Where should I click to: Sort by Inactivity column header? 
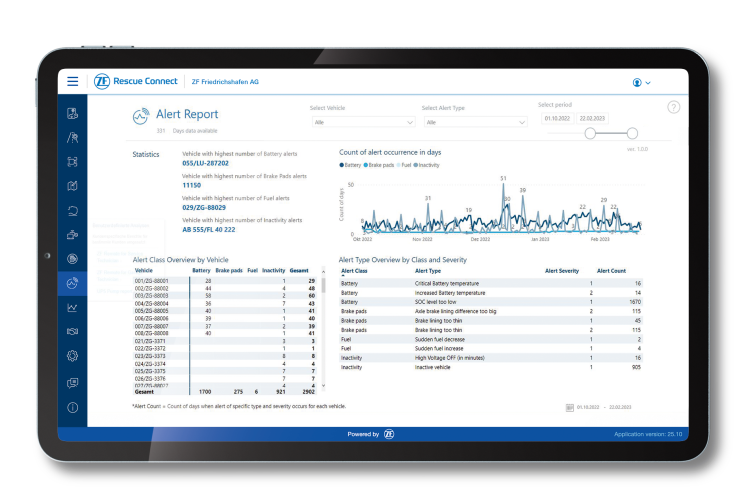tap(271, 270)
